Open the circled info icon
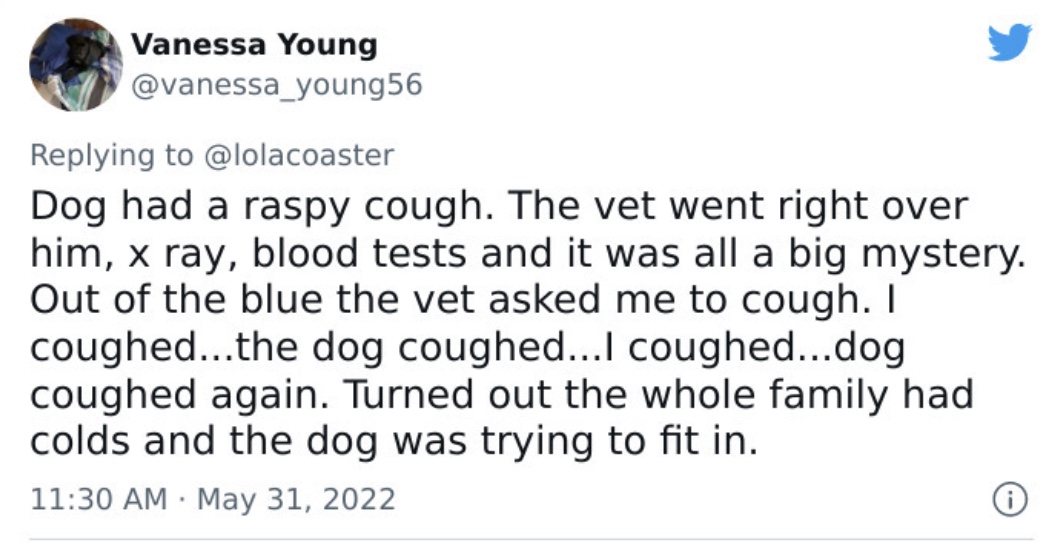1054x548 pixels. [x=1010, y=500]
